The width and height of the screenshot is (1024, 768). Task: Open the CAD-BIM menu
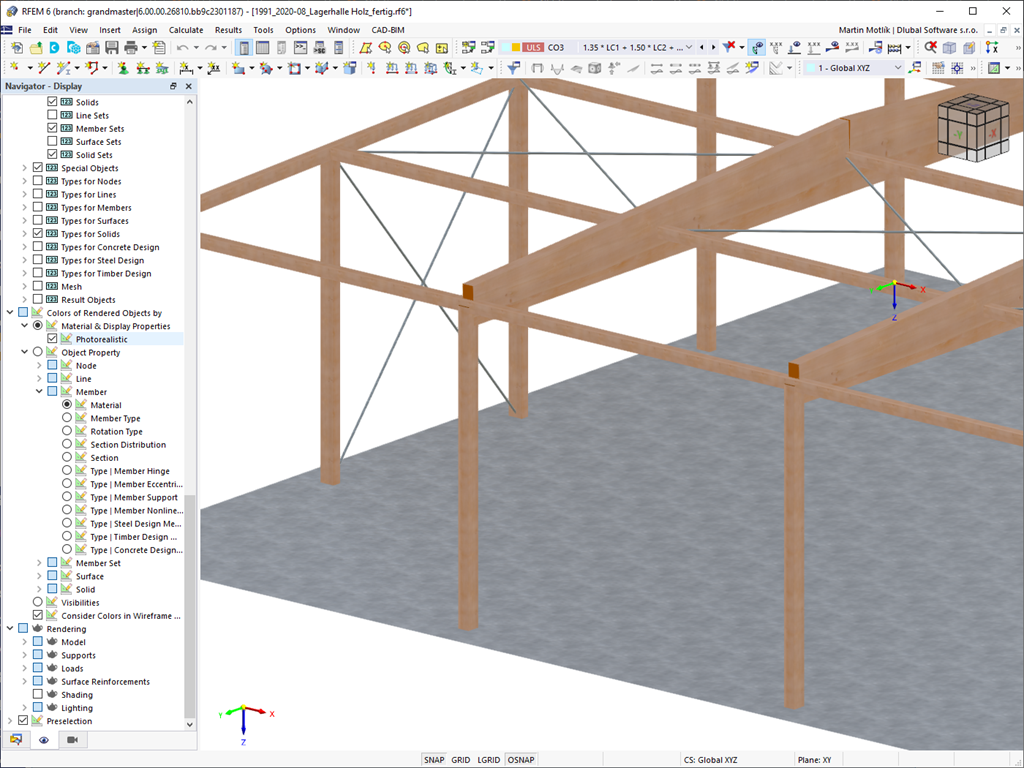[x=388, y=30]
